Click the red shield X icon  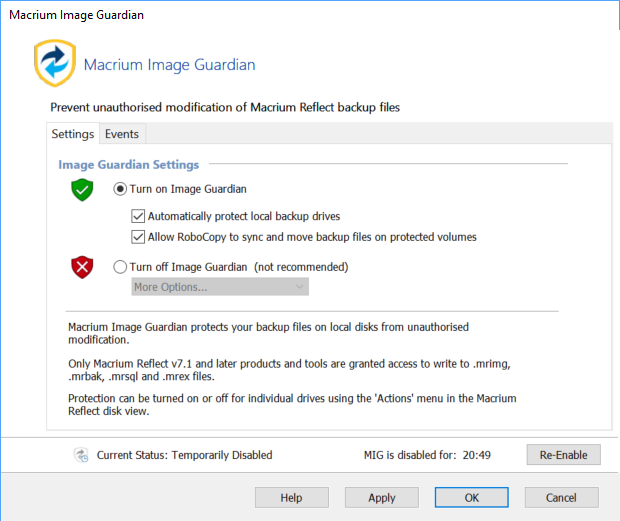click(x=82, y=267)
